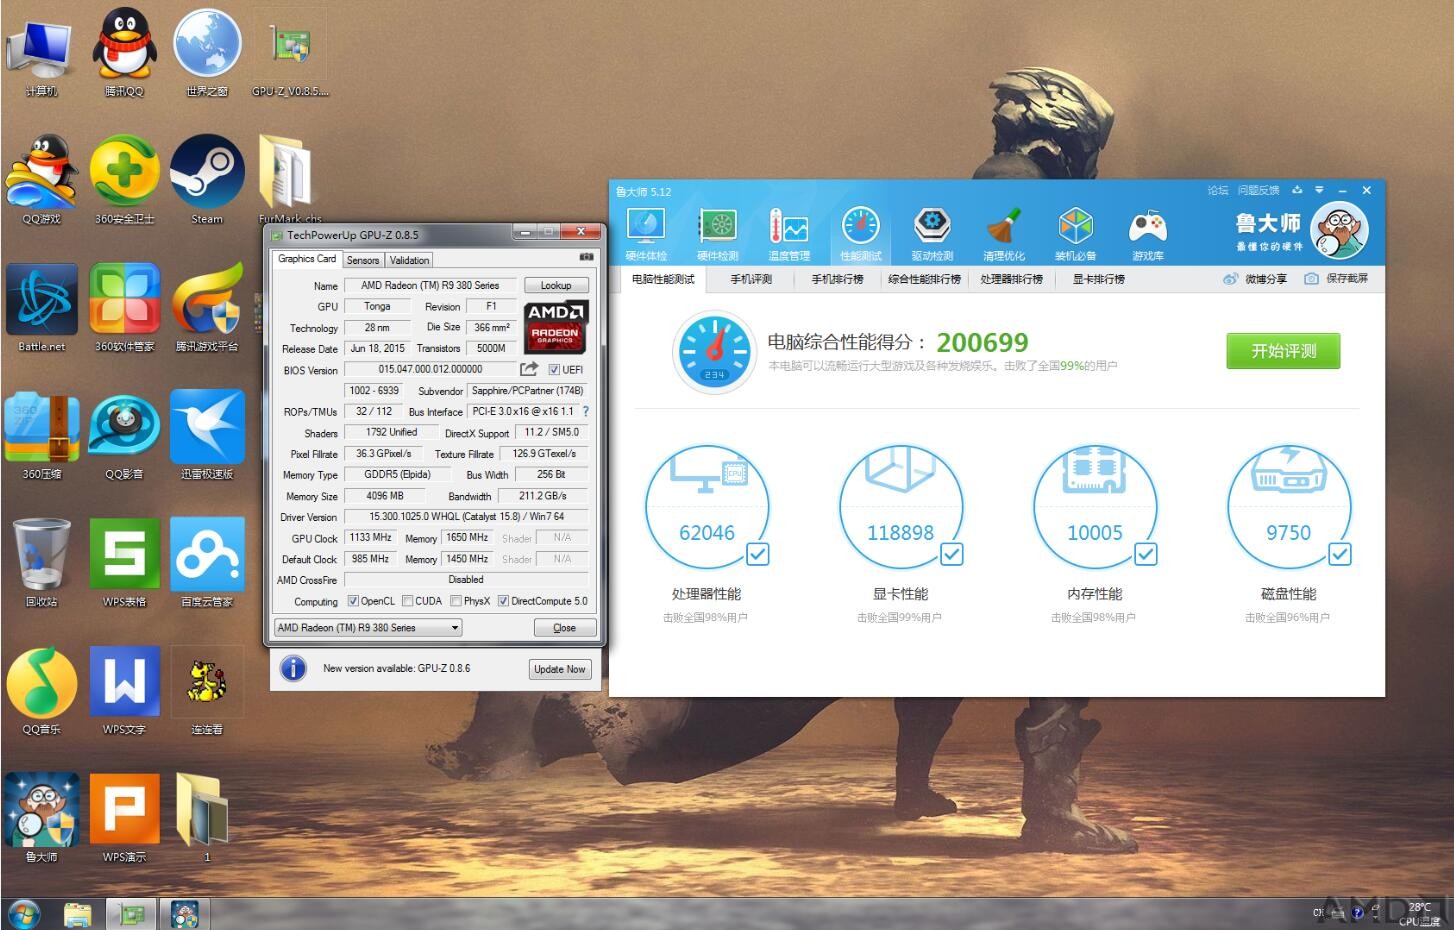Open File Explorer on taskbar
Screen dimensions: 1454x930
tap(78, 914)
